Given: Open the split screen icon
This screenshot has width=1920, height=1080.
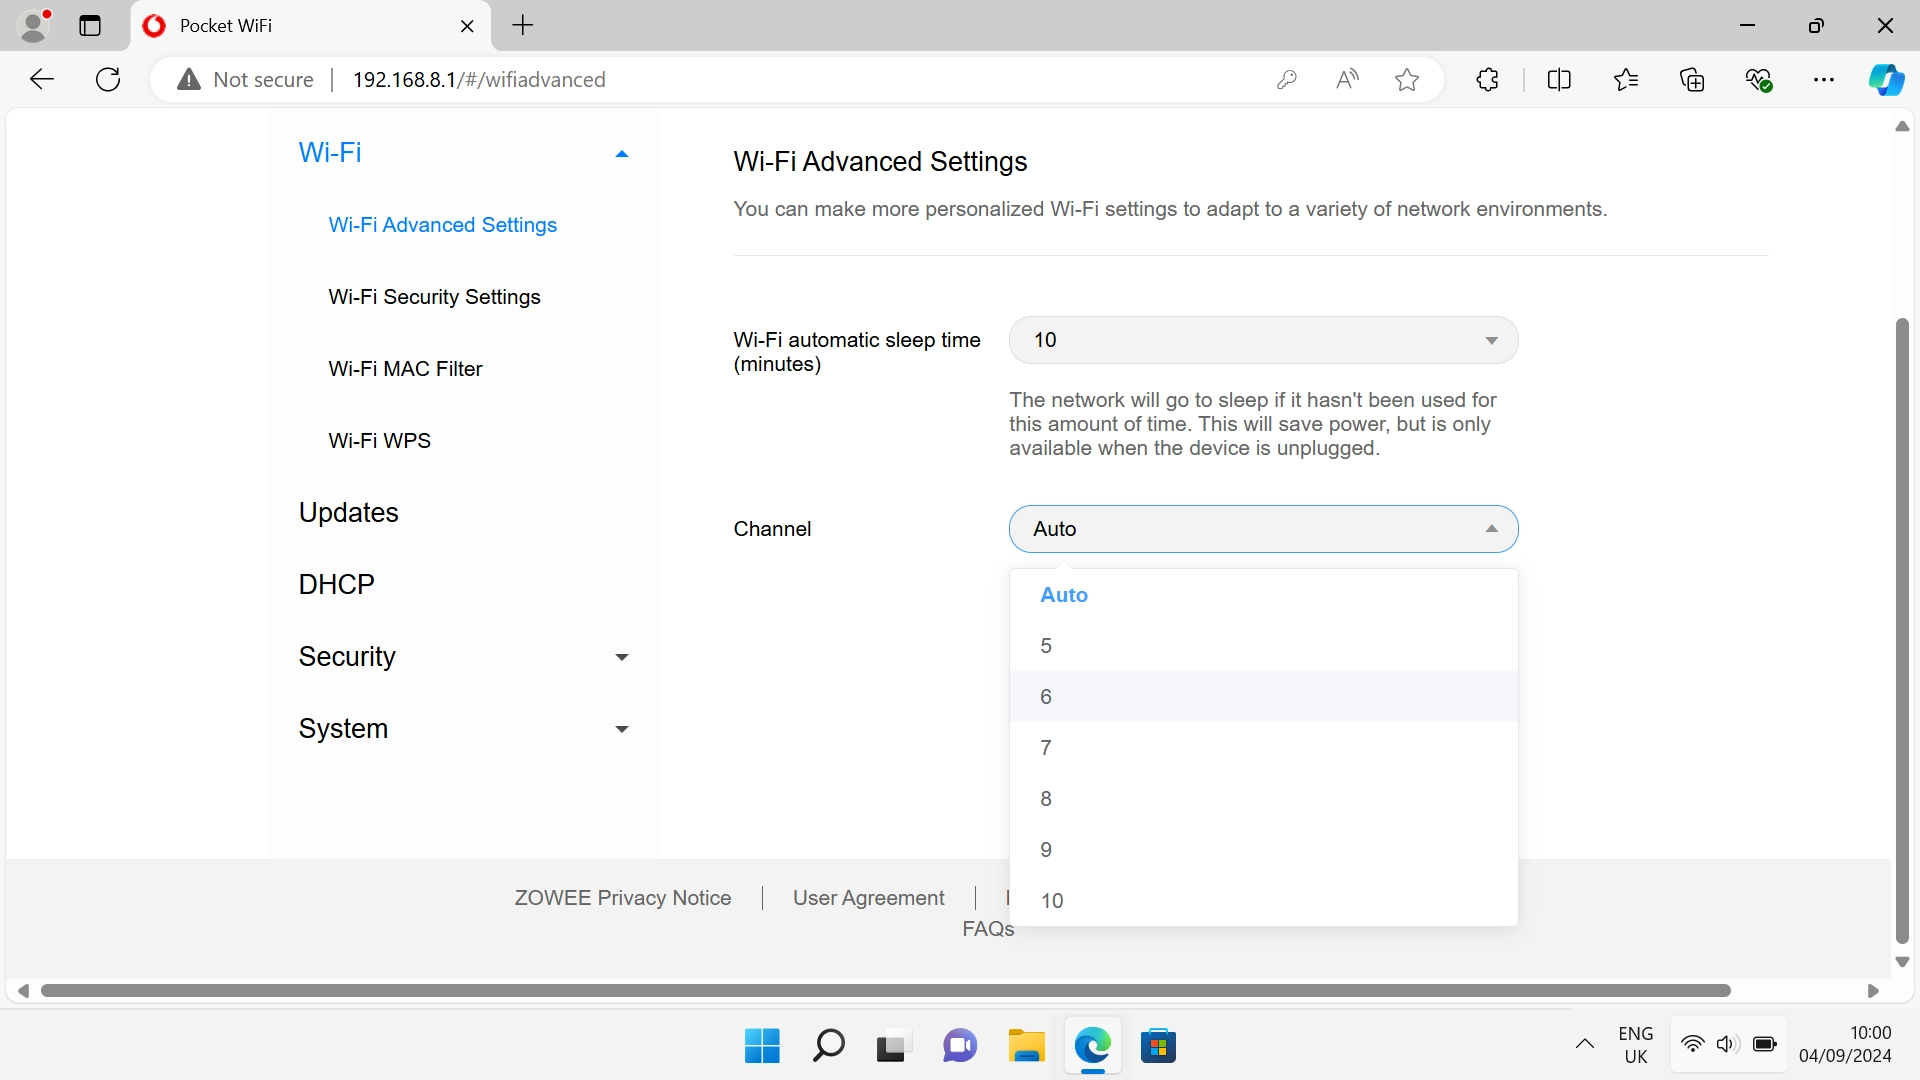Looking at the screenshot, I should [x=1559, y=80].
